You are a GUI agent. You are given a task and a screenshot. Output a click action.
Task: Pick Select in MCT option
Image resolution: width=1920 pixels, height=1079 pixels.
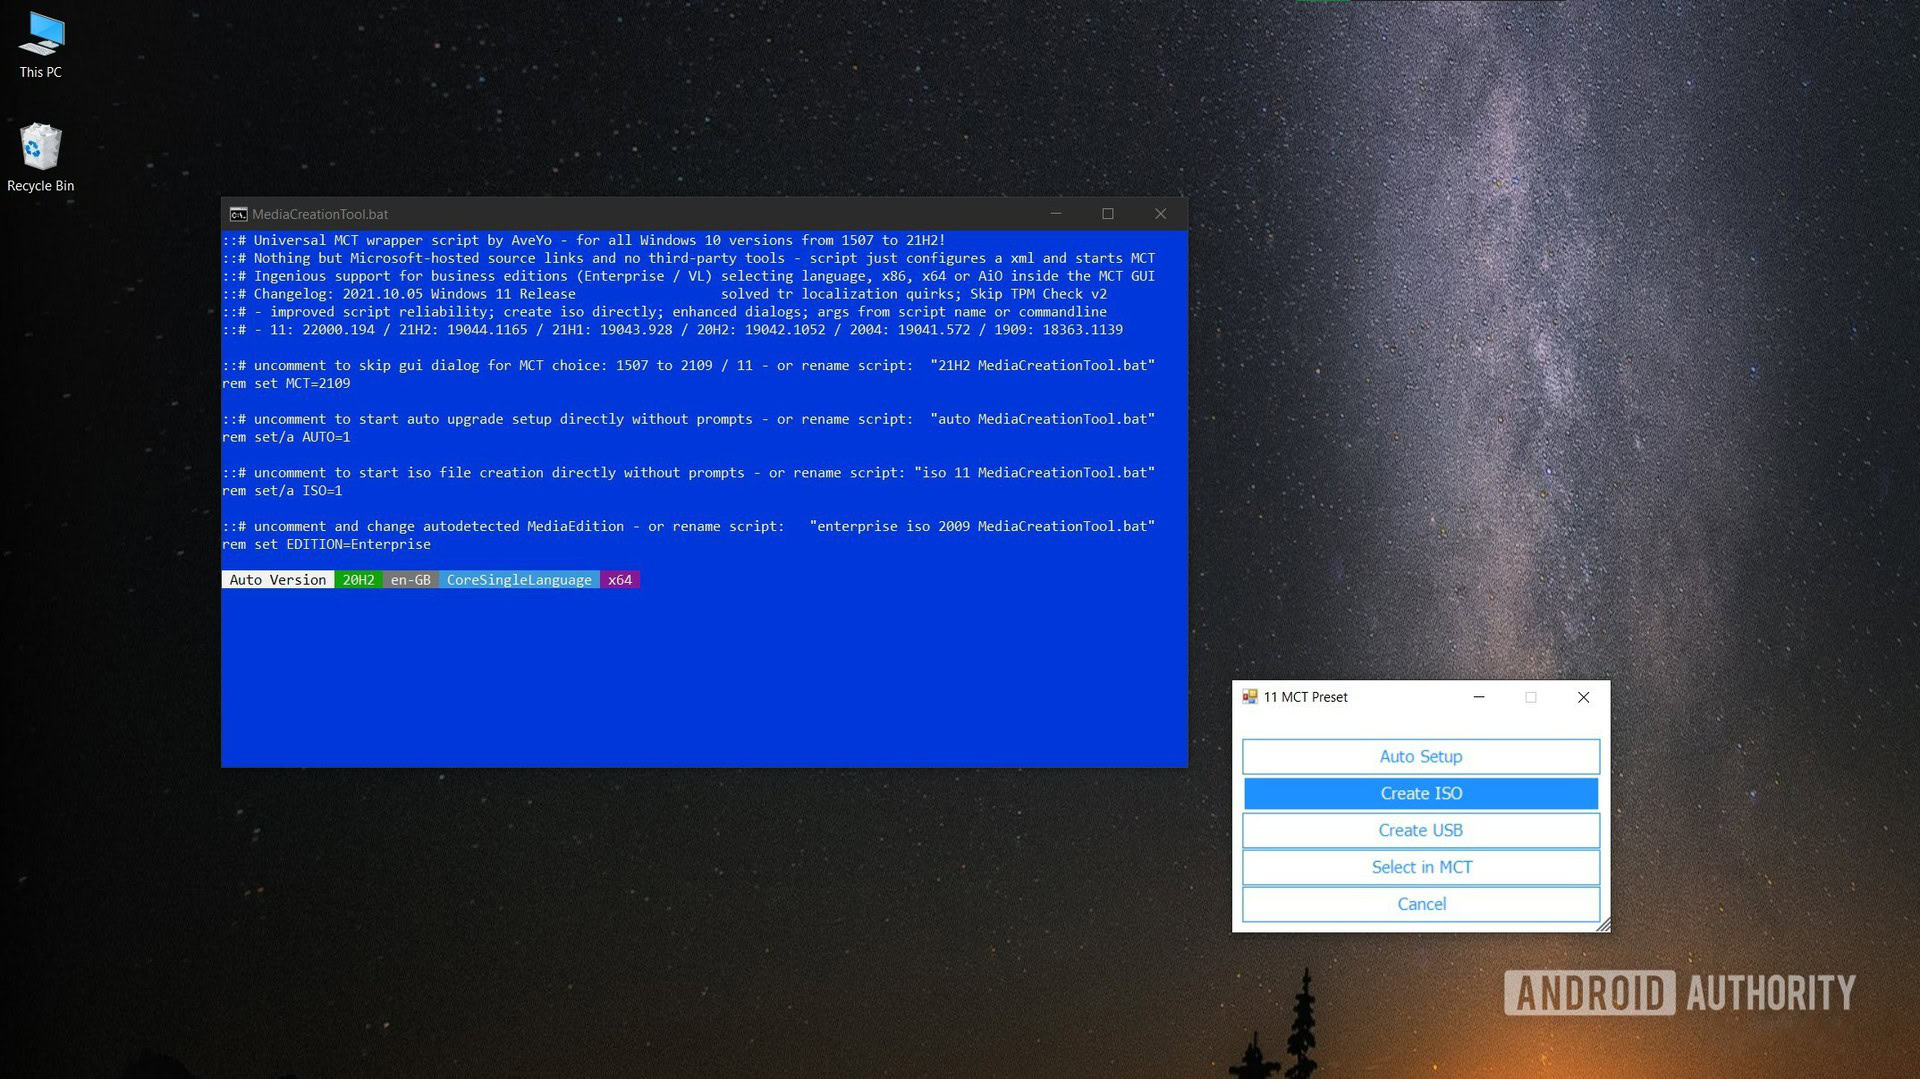coord(1420,868)
